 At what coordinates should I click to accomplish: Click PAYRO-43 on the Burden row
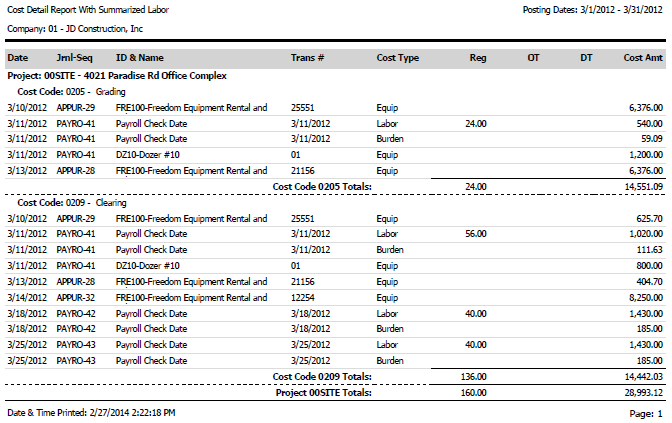pyautogui.click(x=76, y=361)
